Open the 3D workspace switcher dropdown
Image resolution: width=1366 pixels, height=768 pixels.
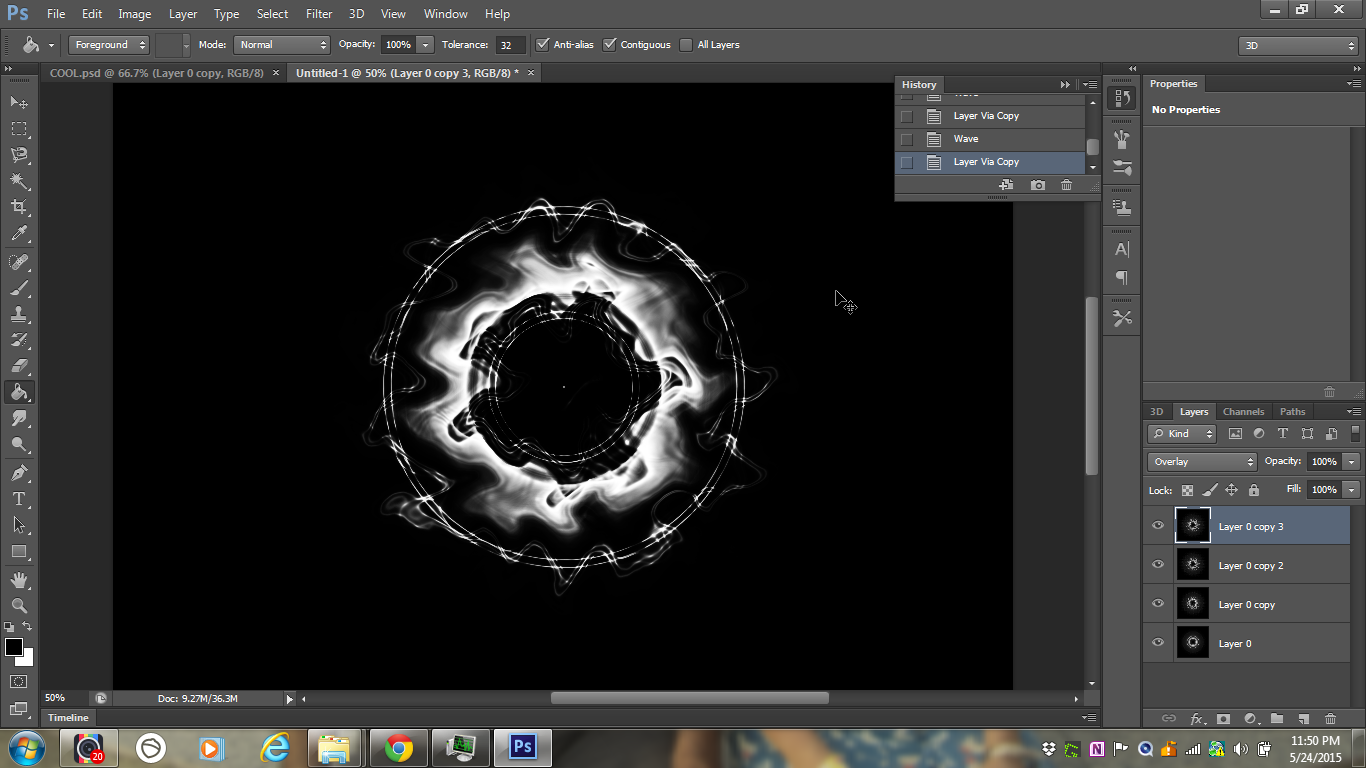click(1298, 45)
